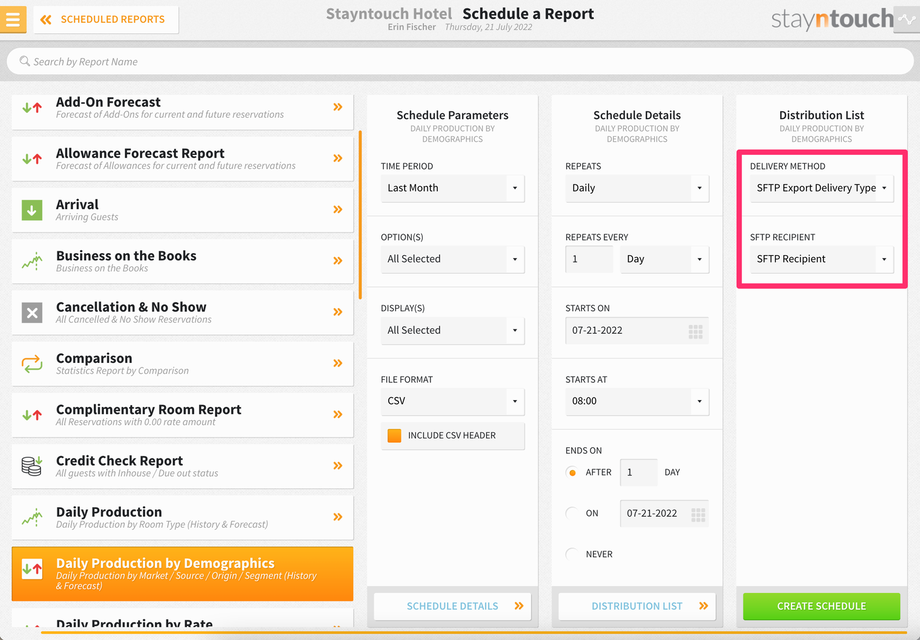
Task: Select the Daily Production report
Action: pos(182,517)
